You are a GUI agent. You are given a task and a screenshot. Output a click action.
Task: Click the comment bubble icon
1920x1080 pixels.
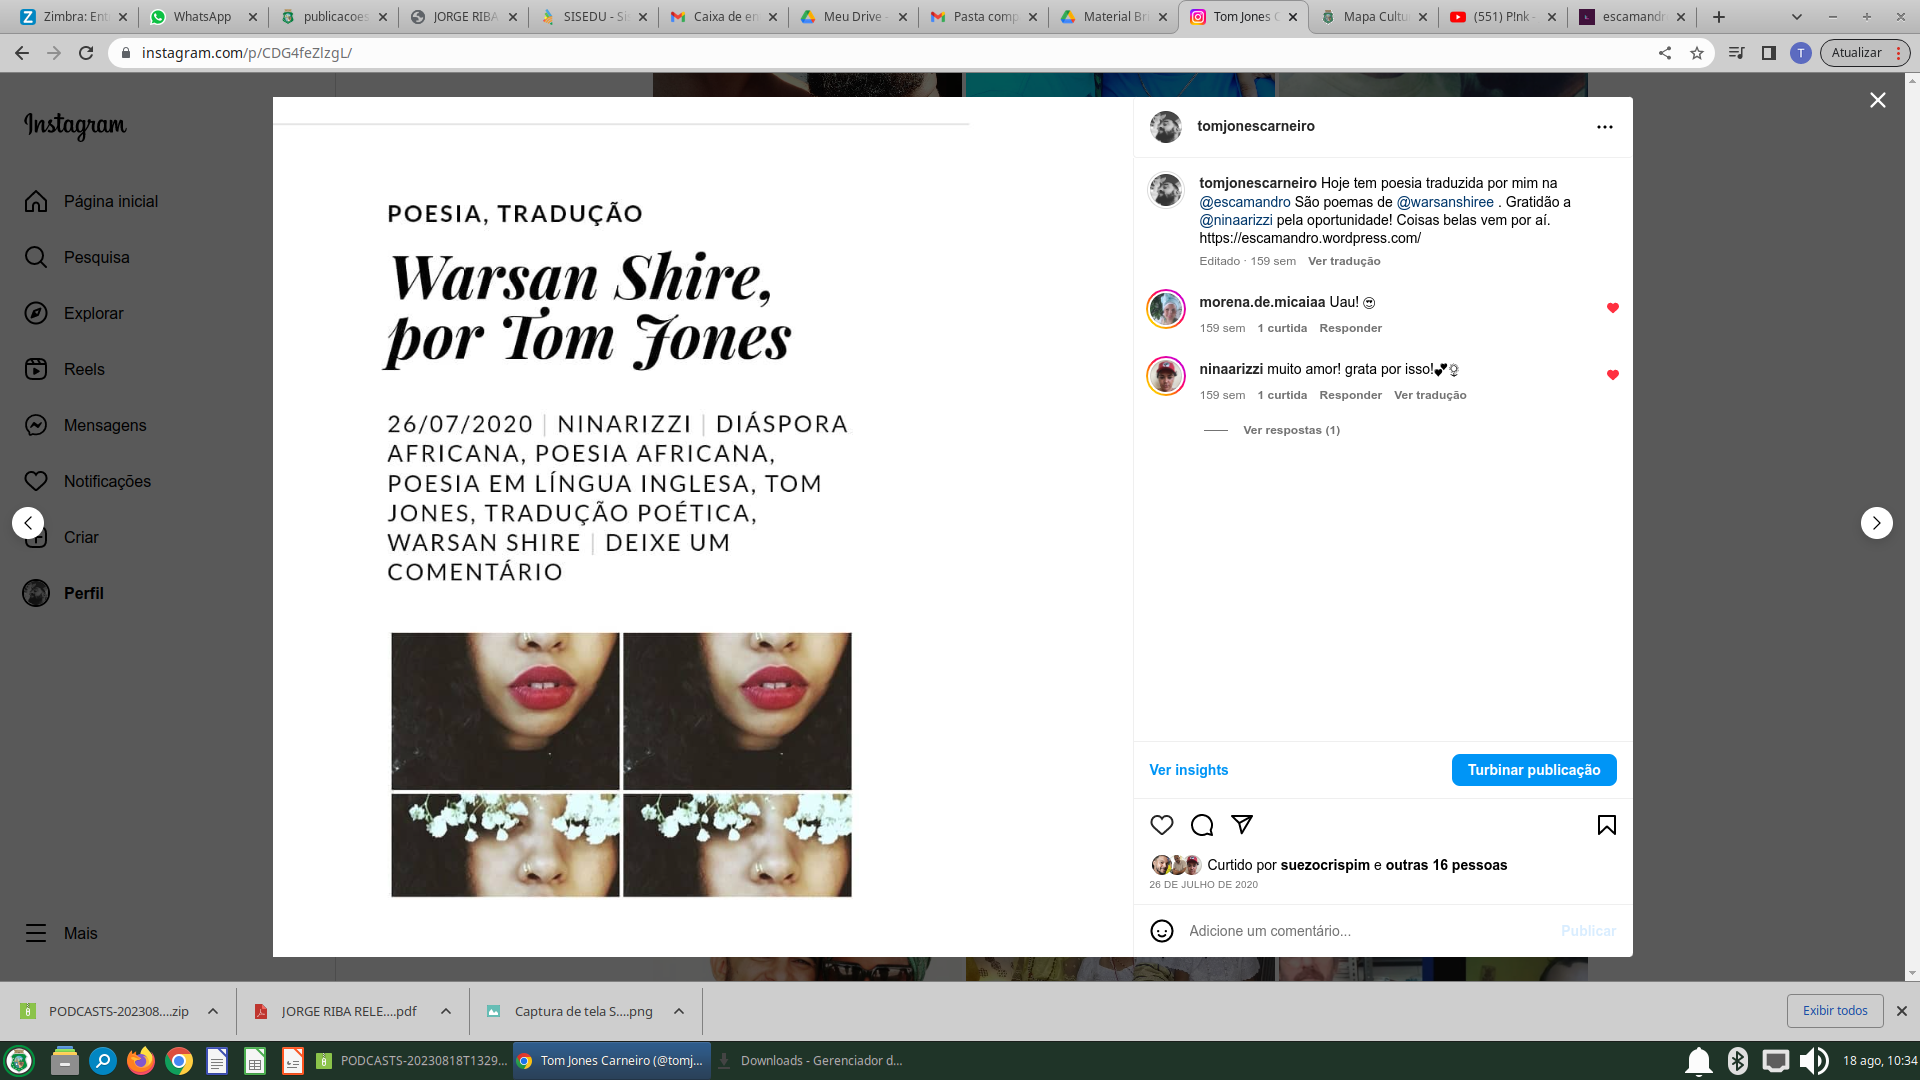coord(1201,825)
